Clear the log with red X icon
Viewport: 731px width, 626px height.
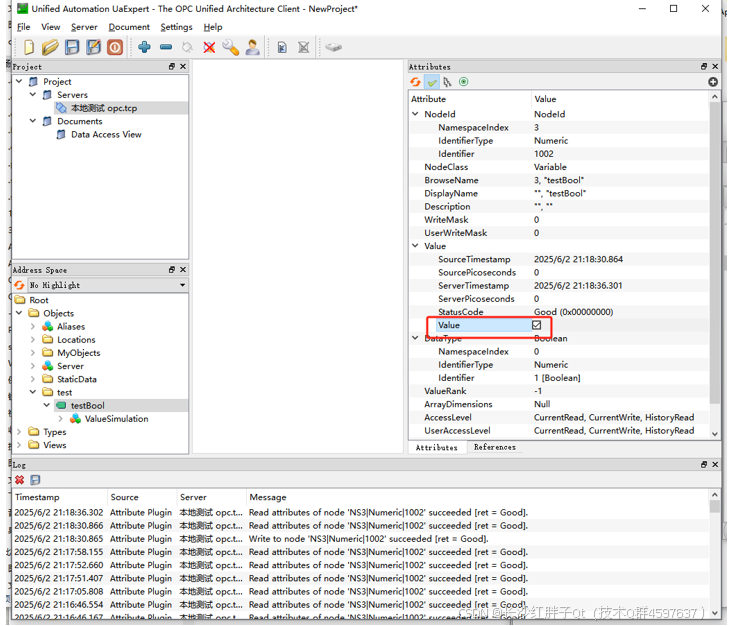tap(19, 480)
